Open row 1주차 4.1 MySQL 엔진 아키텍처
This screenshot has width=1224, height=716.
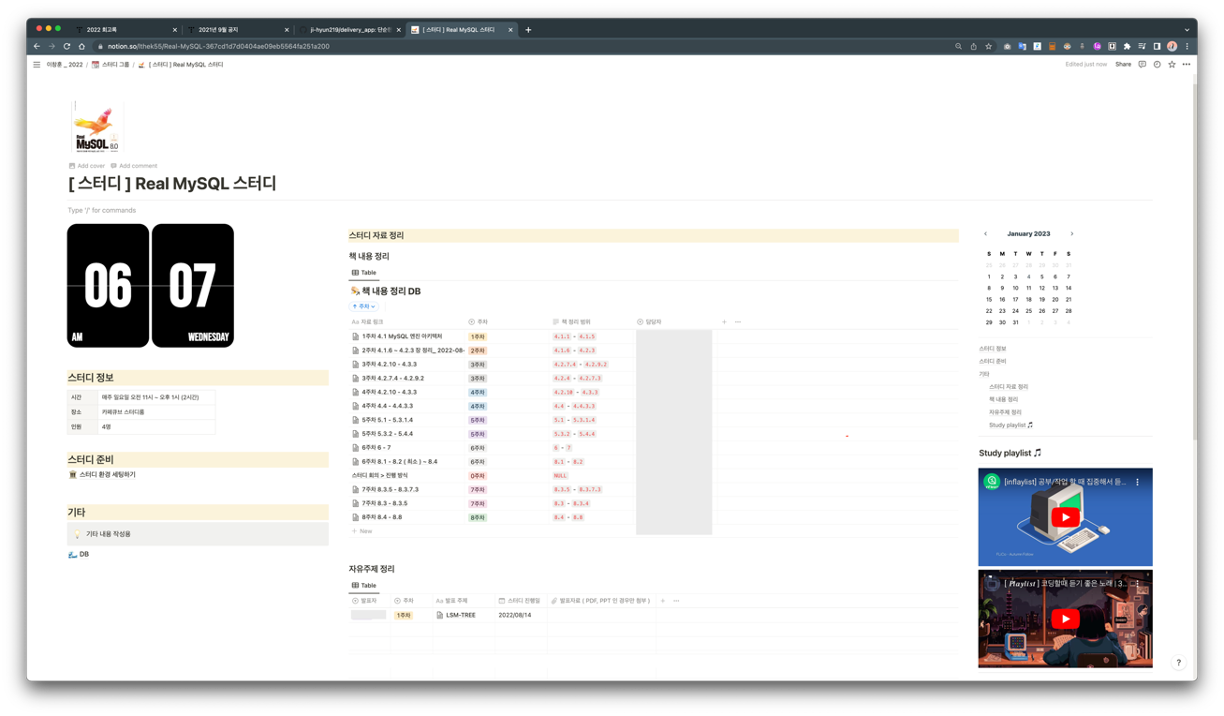pyautogui.click(x=402, y=337)
